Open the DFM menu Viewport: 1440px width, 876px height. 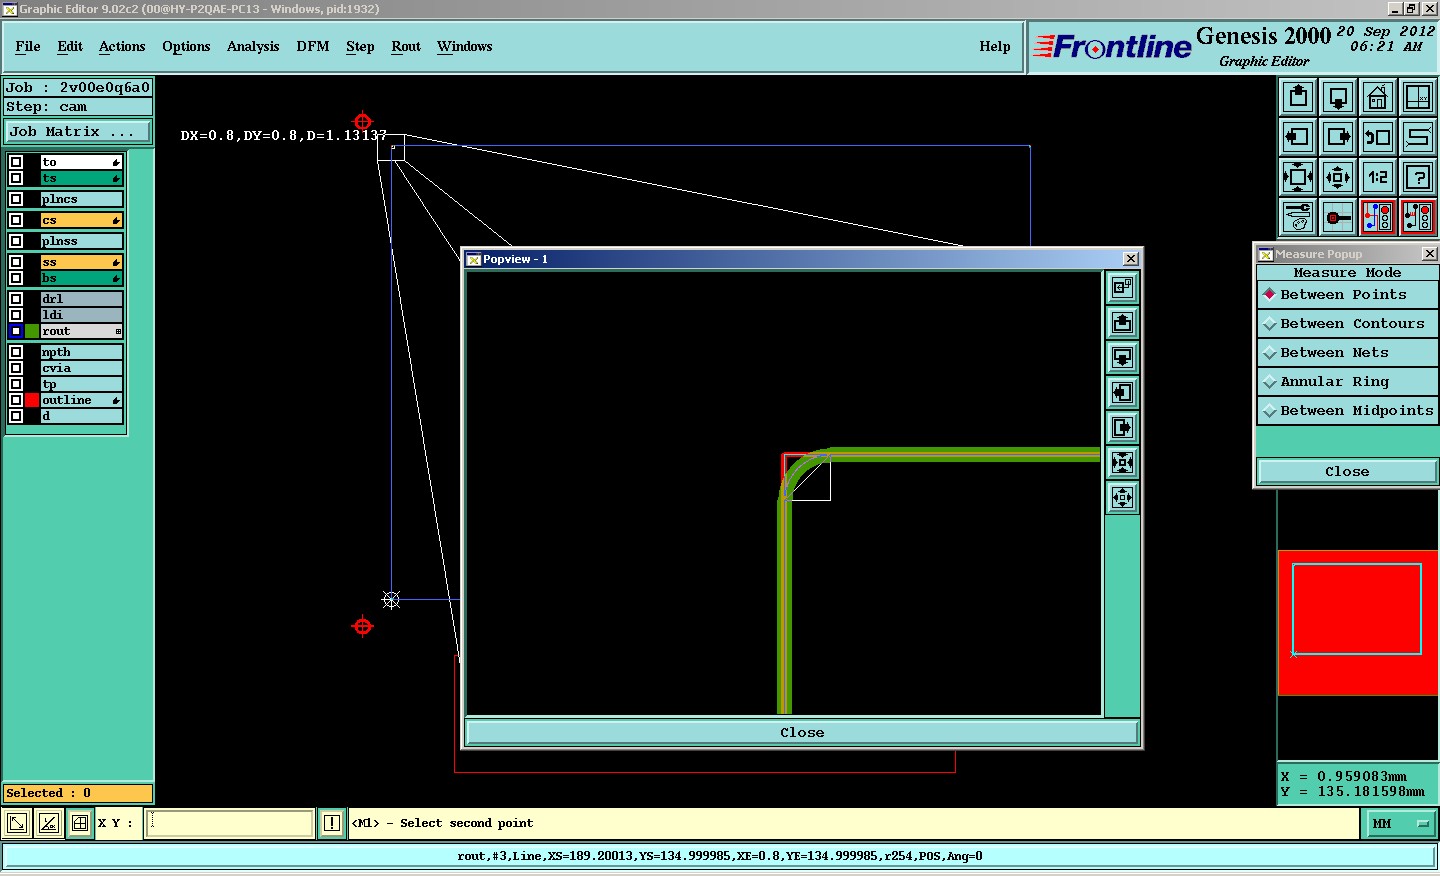(x=313, y=47)
